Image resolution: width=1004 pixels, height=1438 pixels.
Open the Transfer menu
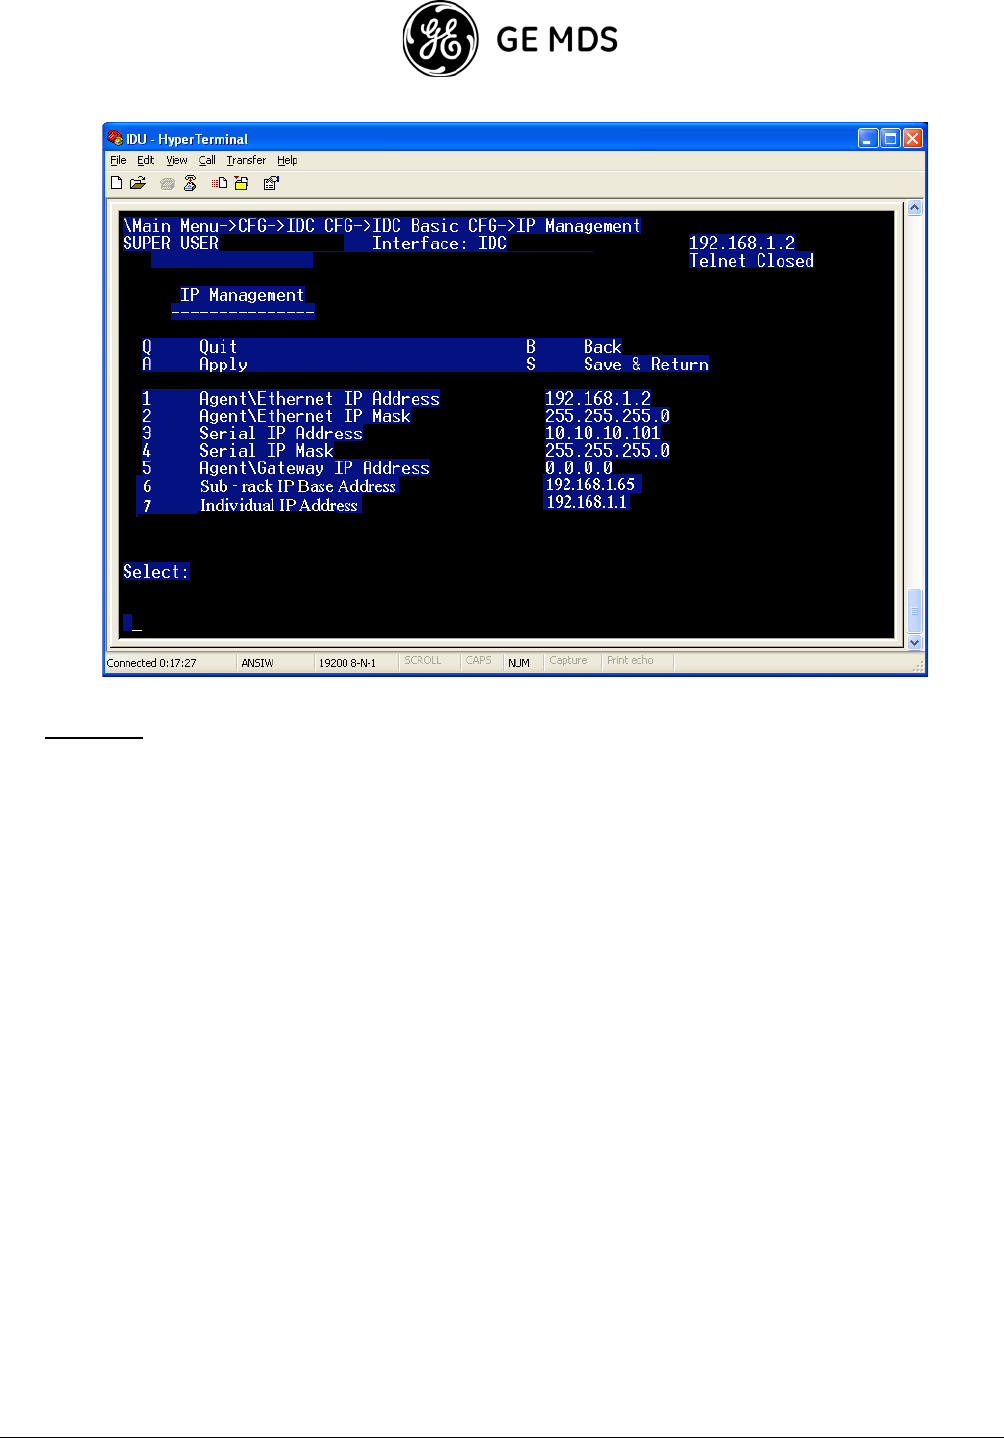pos(246,160)
